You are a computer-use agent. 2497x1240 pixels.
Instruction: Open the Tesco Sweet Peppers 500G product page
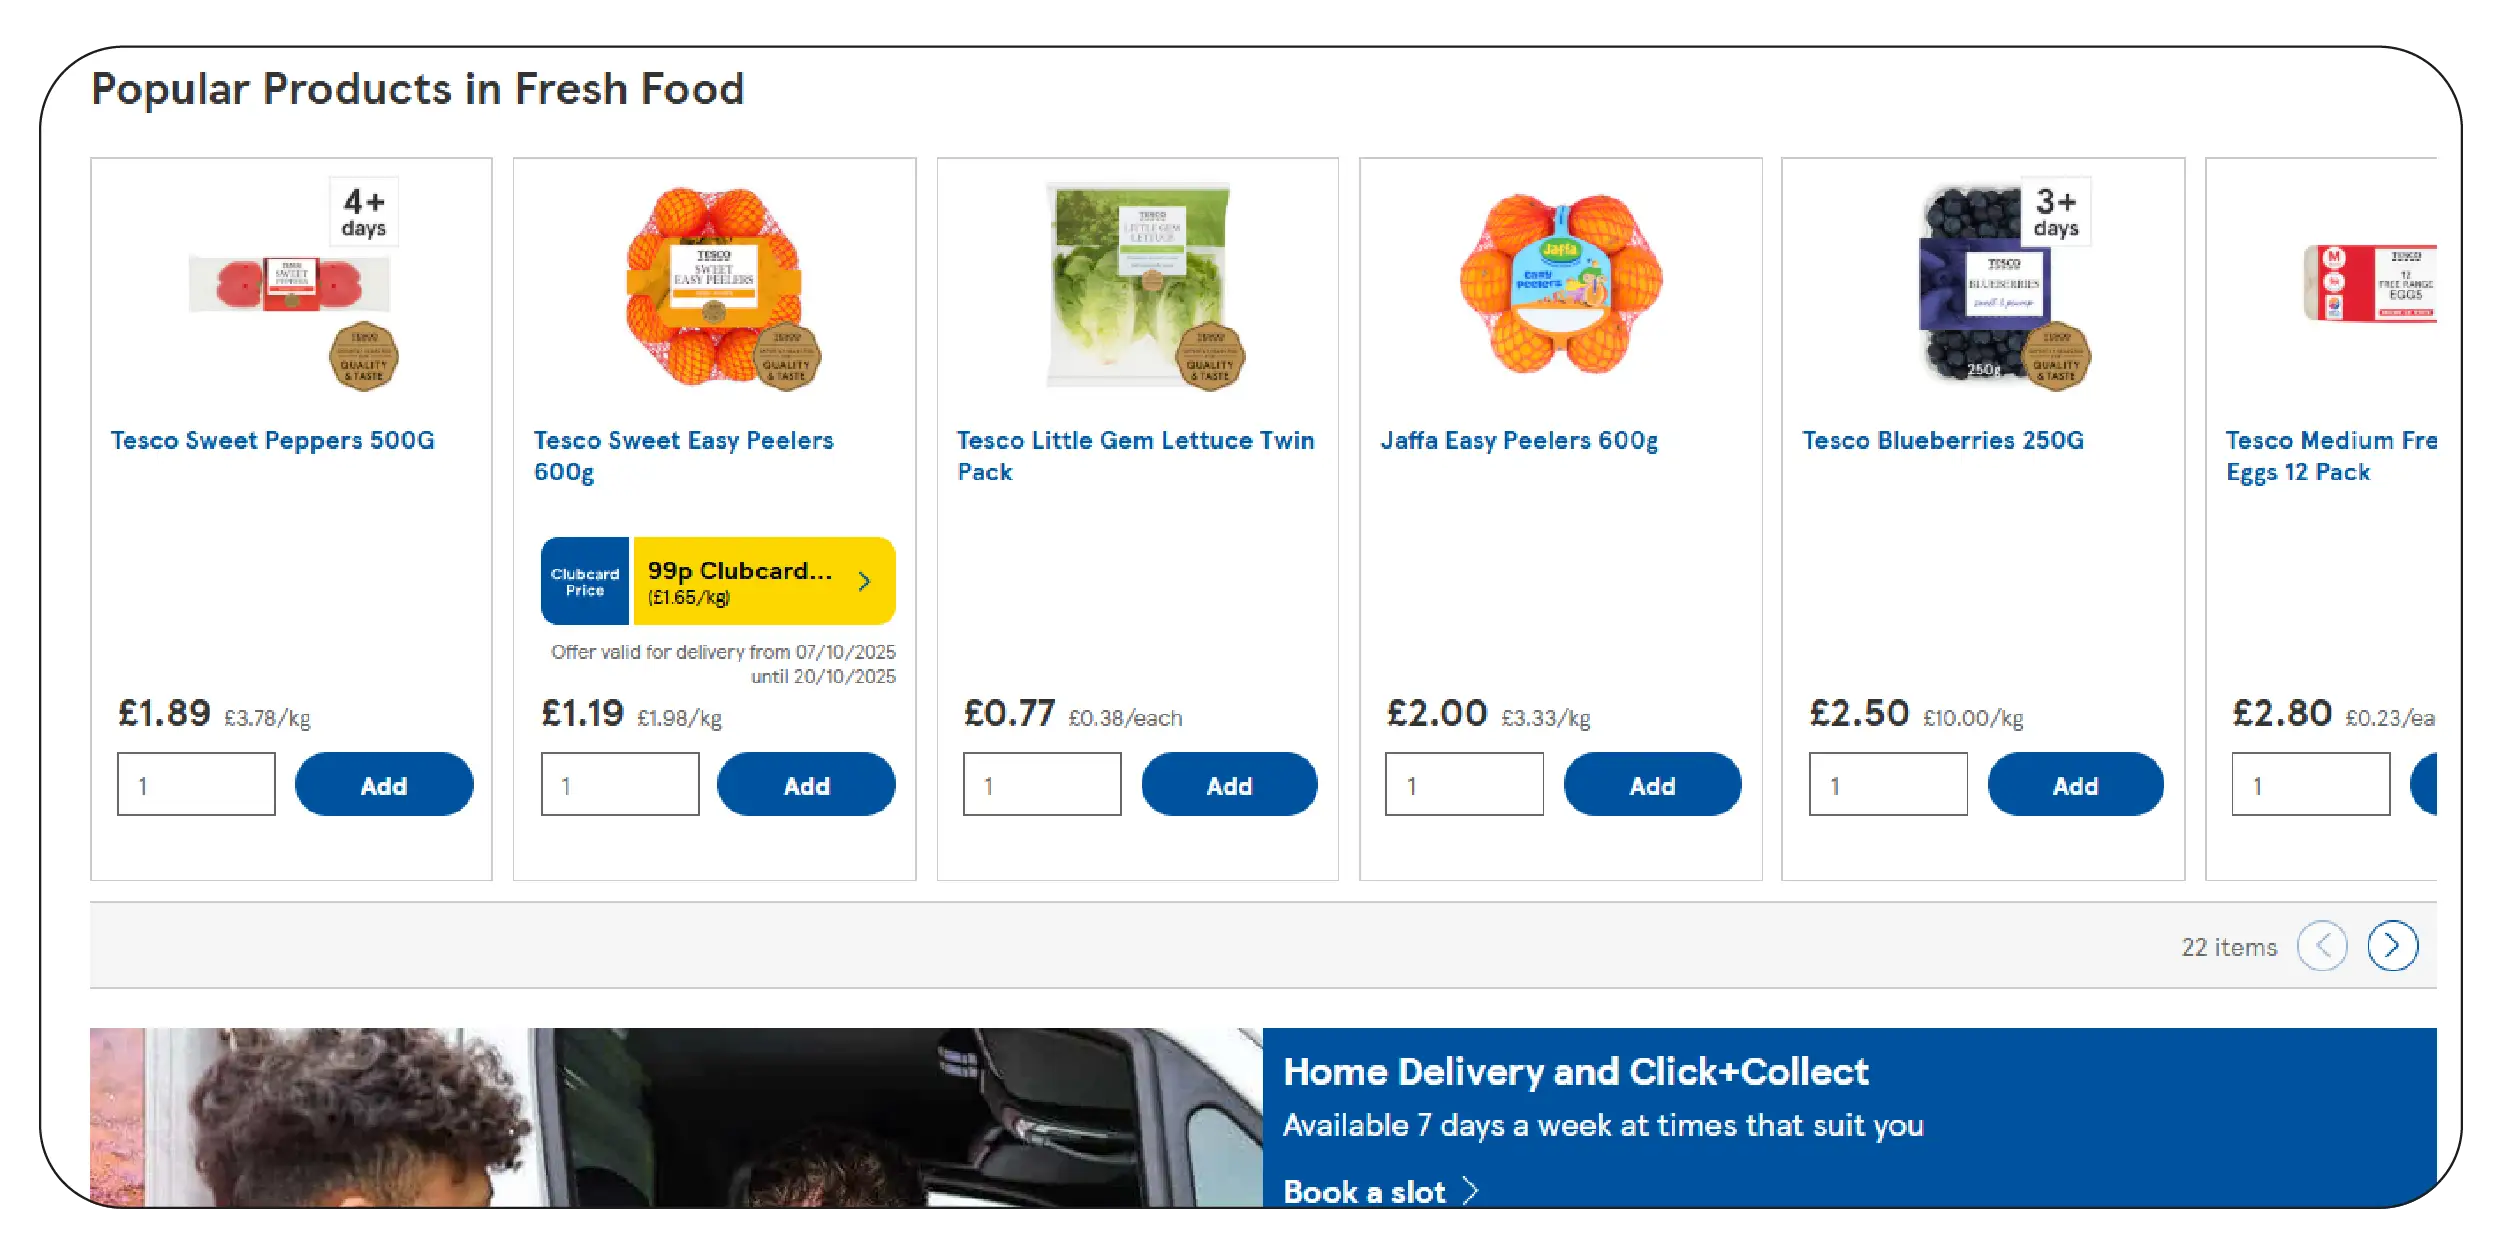[272, 440]
